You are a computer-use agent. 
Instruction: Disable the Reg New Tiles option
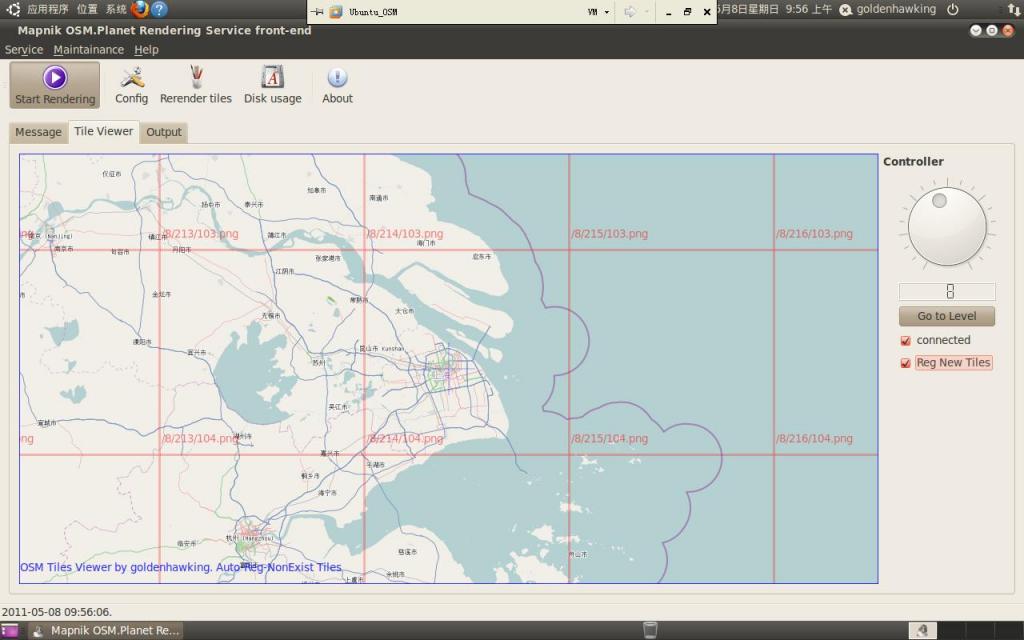coord(907,363)
